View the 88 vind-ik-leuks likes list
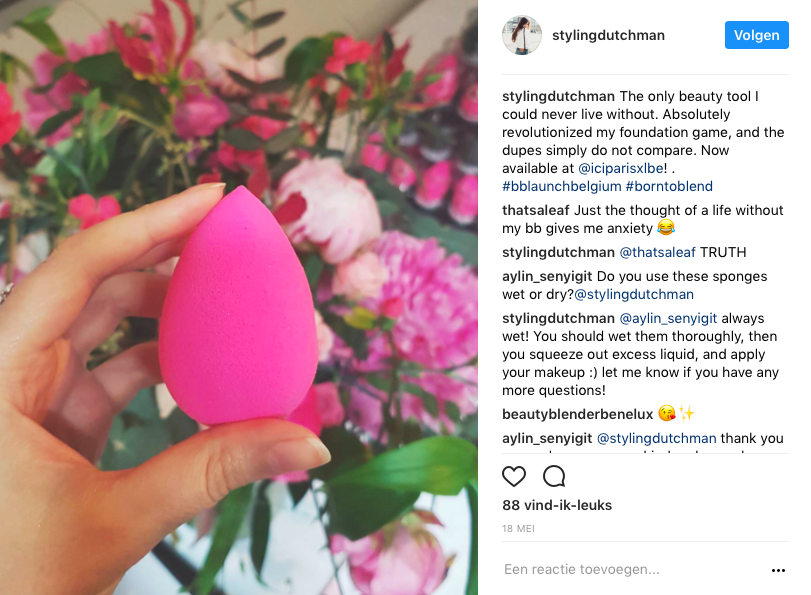This screenshot has height=595, width=811. coord(557,505)
